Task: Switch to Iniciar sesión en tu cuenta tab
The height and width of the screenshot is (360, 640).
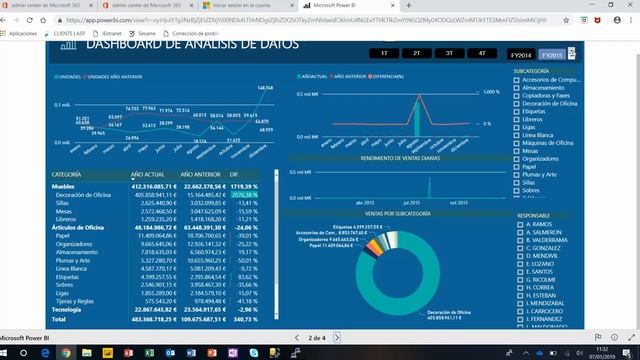Action: [248, 5]
